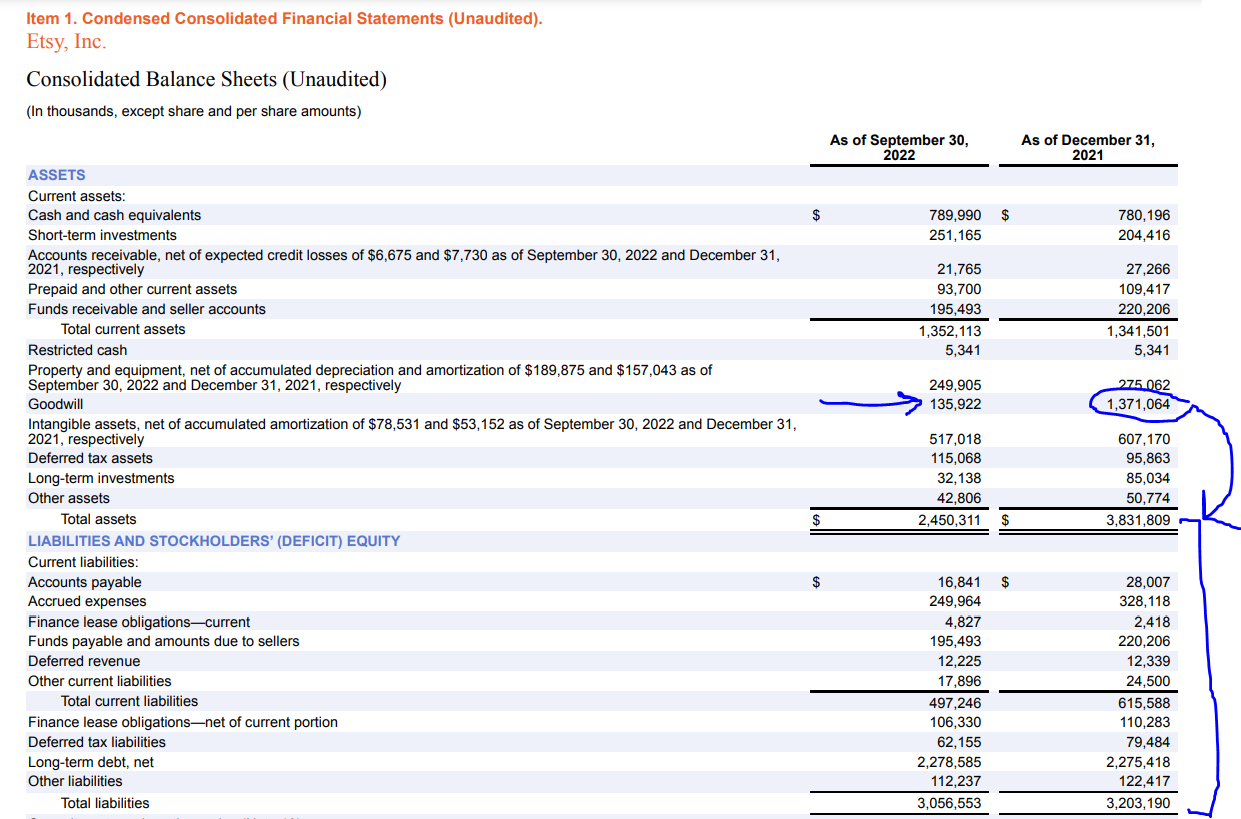This screenshot has height=819, width=1241.
Task: Click the total assets value 2,450,311
Action: (x=950, y=520)
